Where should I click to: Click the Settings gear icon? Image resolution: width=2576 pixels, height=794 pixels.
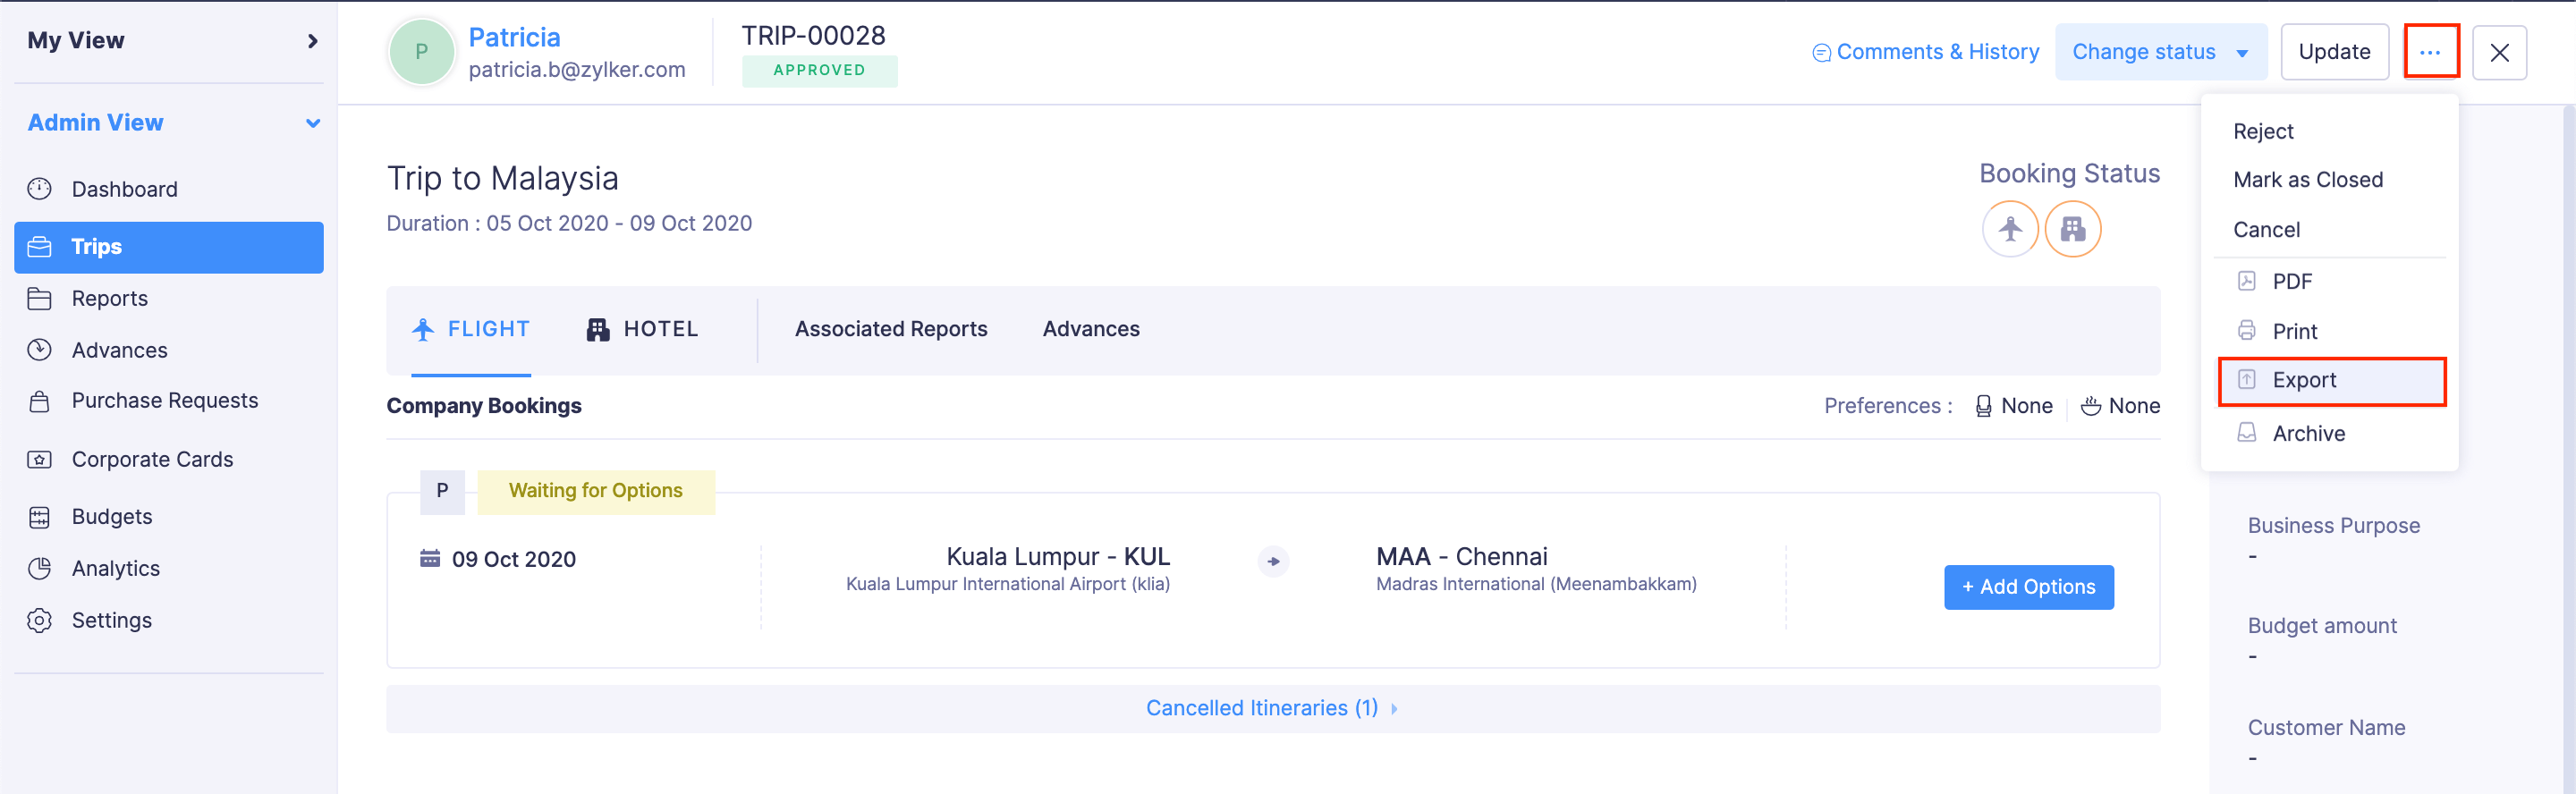point(40,620)
